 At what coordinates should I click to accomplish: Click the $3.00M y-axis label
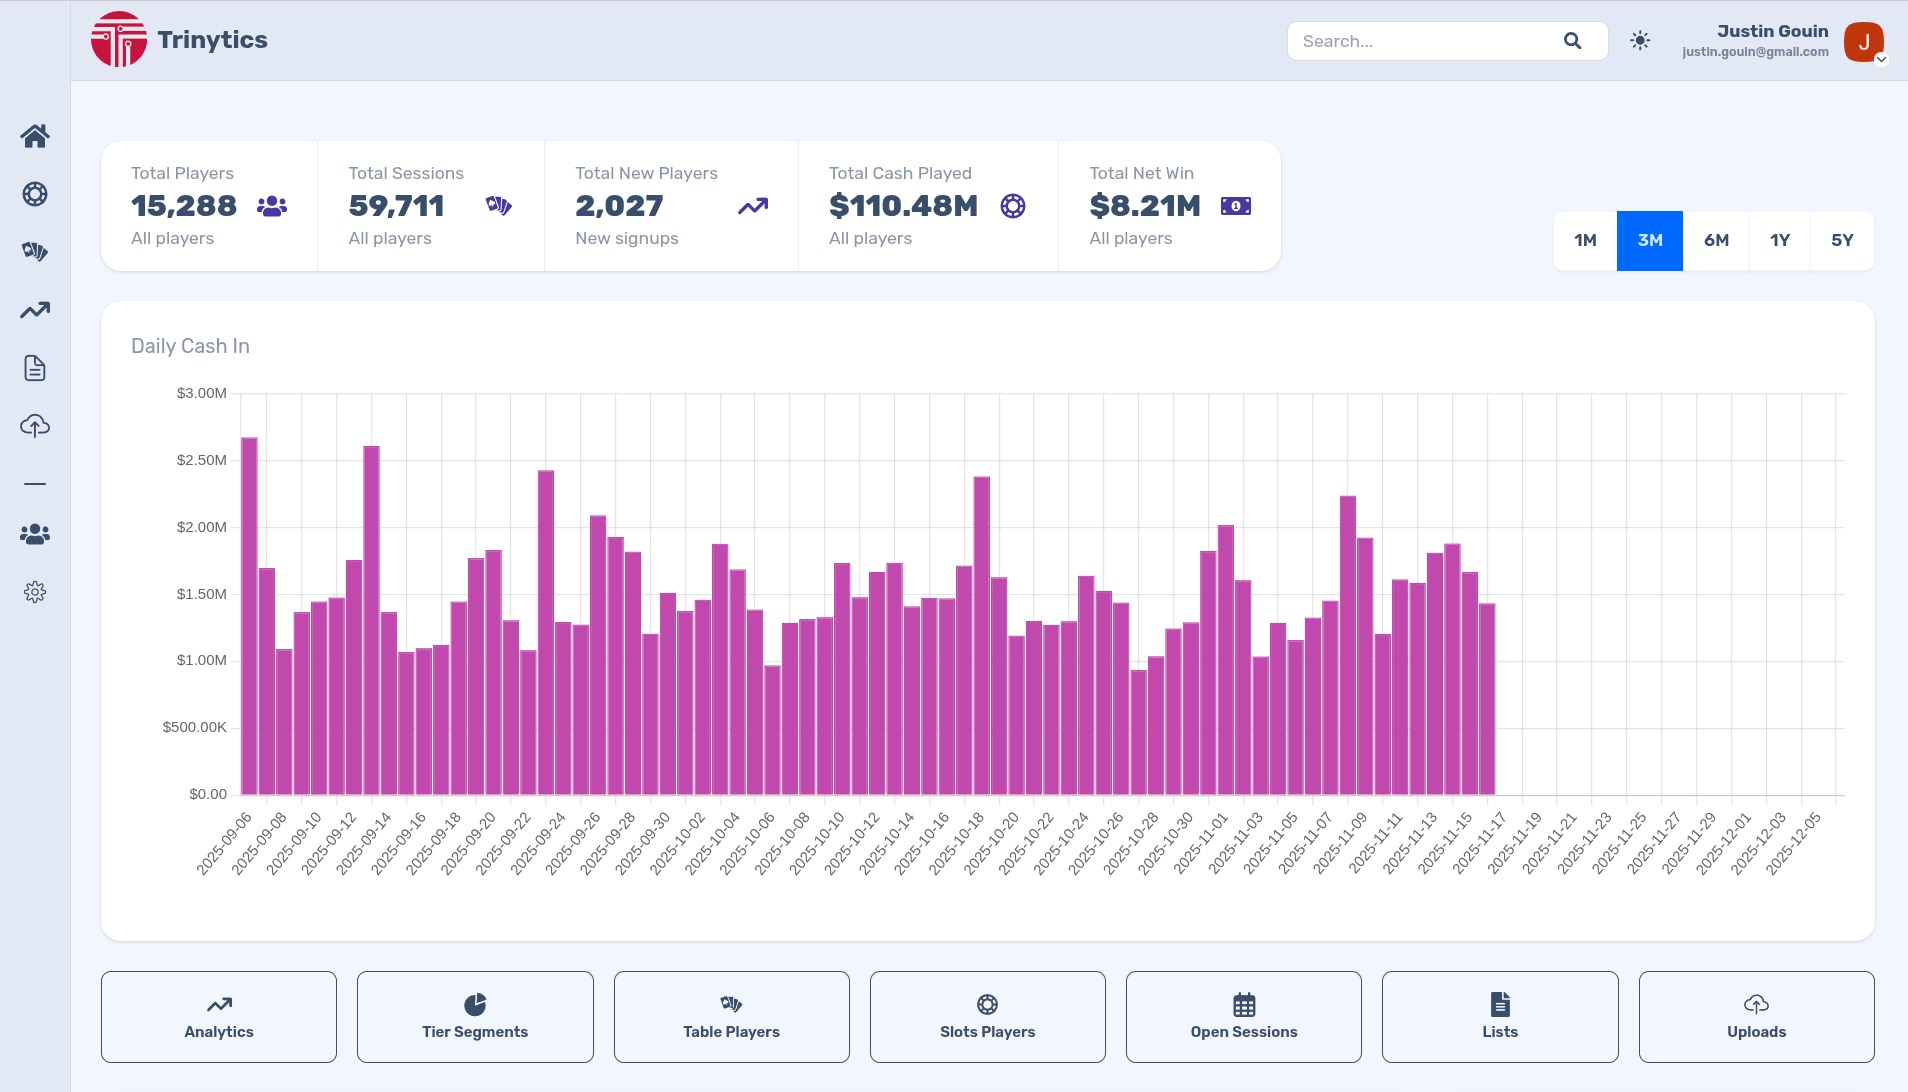202,393
